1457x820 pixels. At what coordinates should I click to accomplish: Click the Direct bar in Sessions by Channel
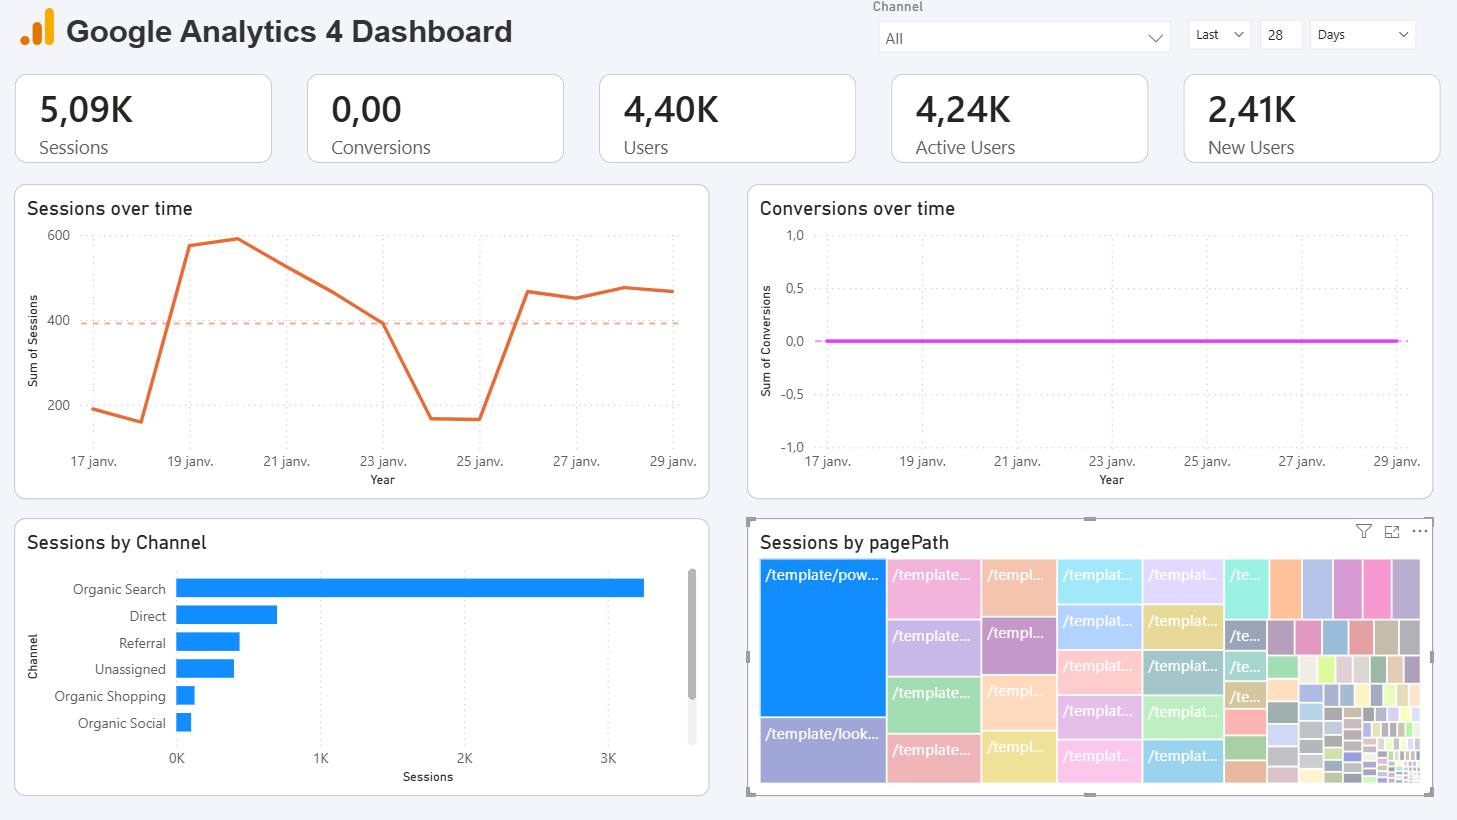pos(226,615)
